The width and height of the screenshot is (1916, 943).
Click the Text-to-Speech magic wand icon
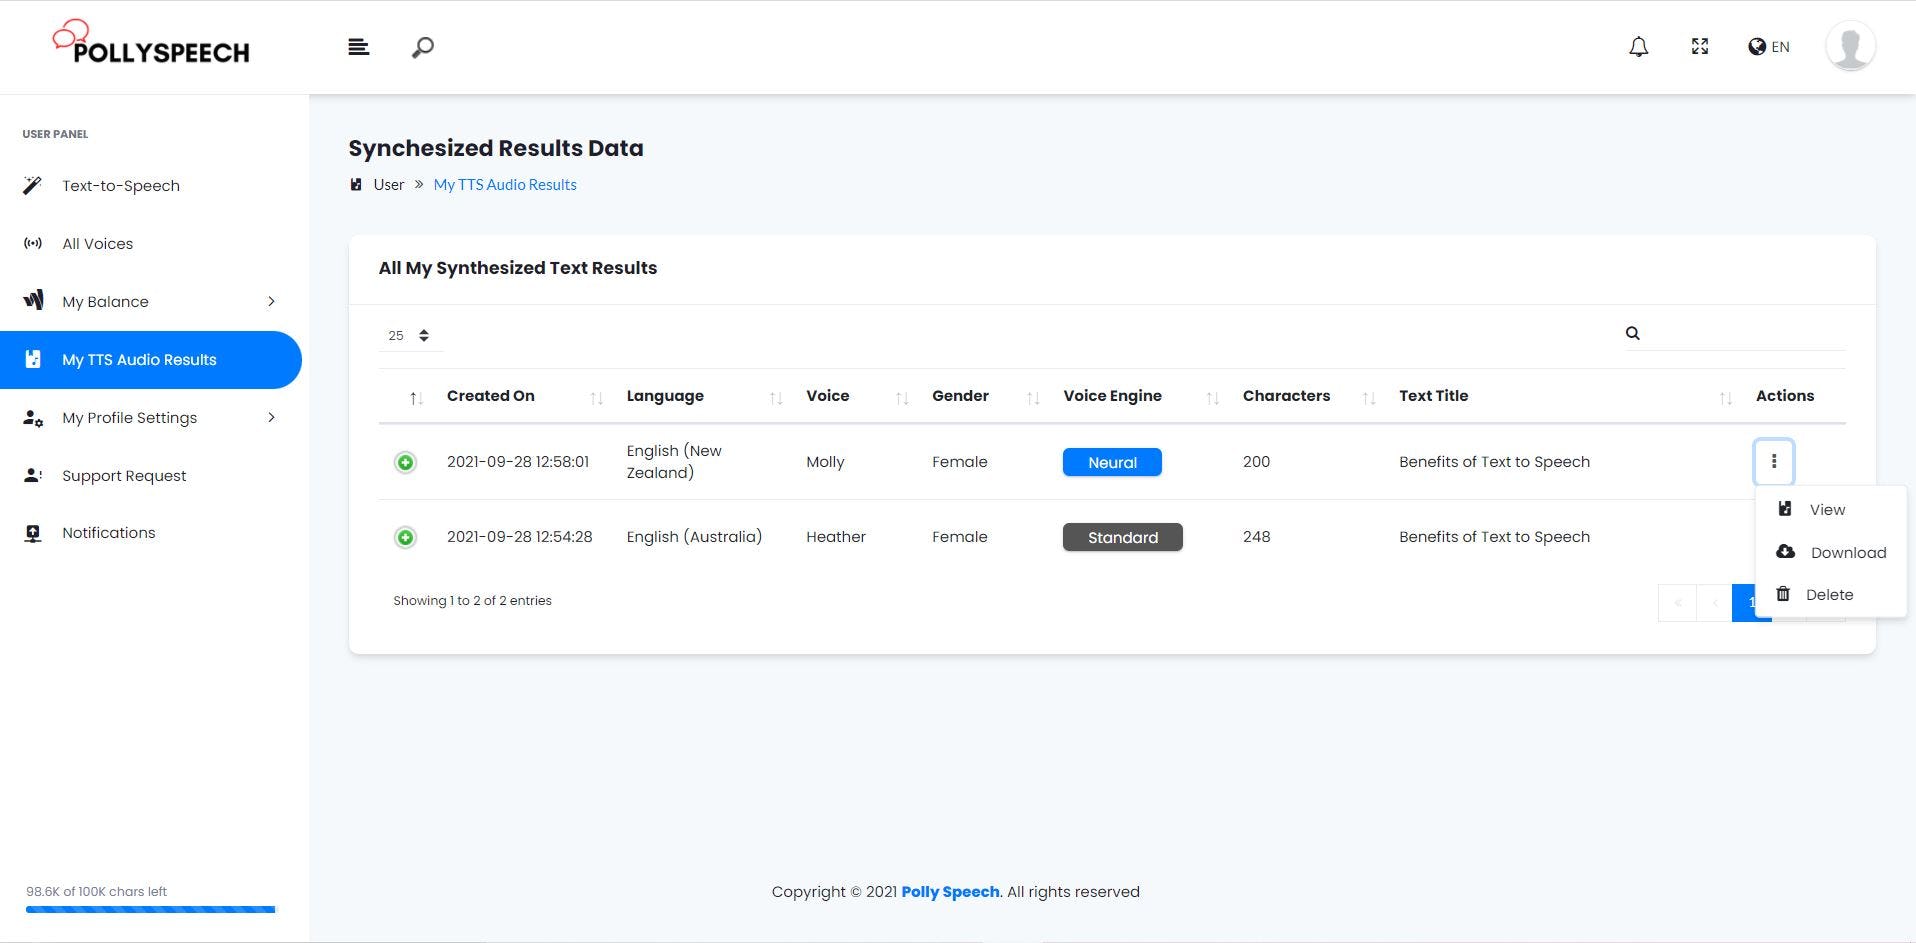tap(33, 185)
